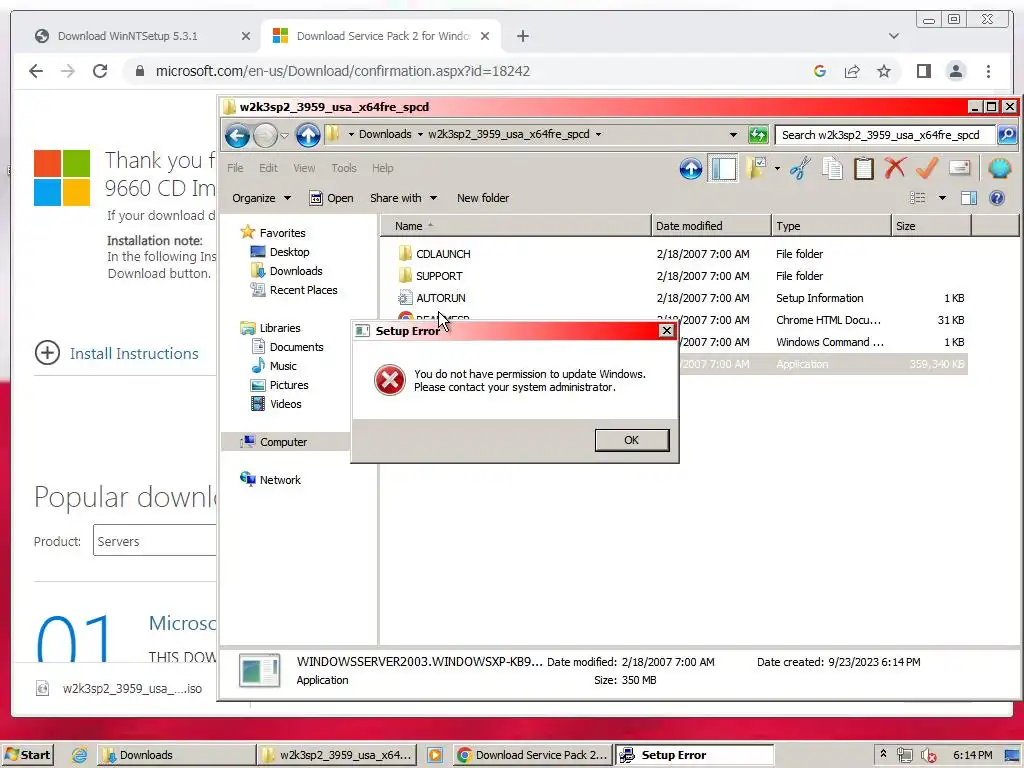Image resolution: width=1024 pixels, height=768 pixels.
Task: Click the Cut scissors icon
Action: click(800, 168)
